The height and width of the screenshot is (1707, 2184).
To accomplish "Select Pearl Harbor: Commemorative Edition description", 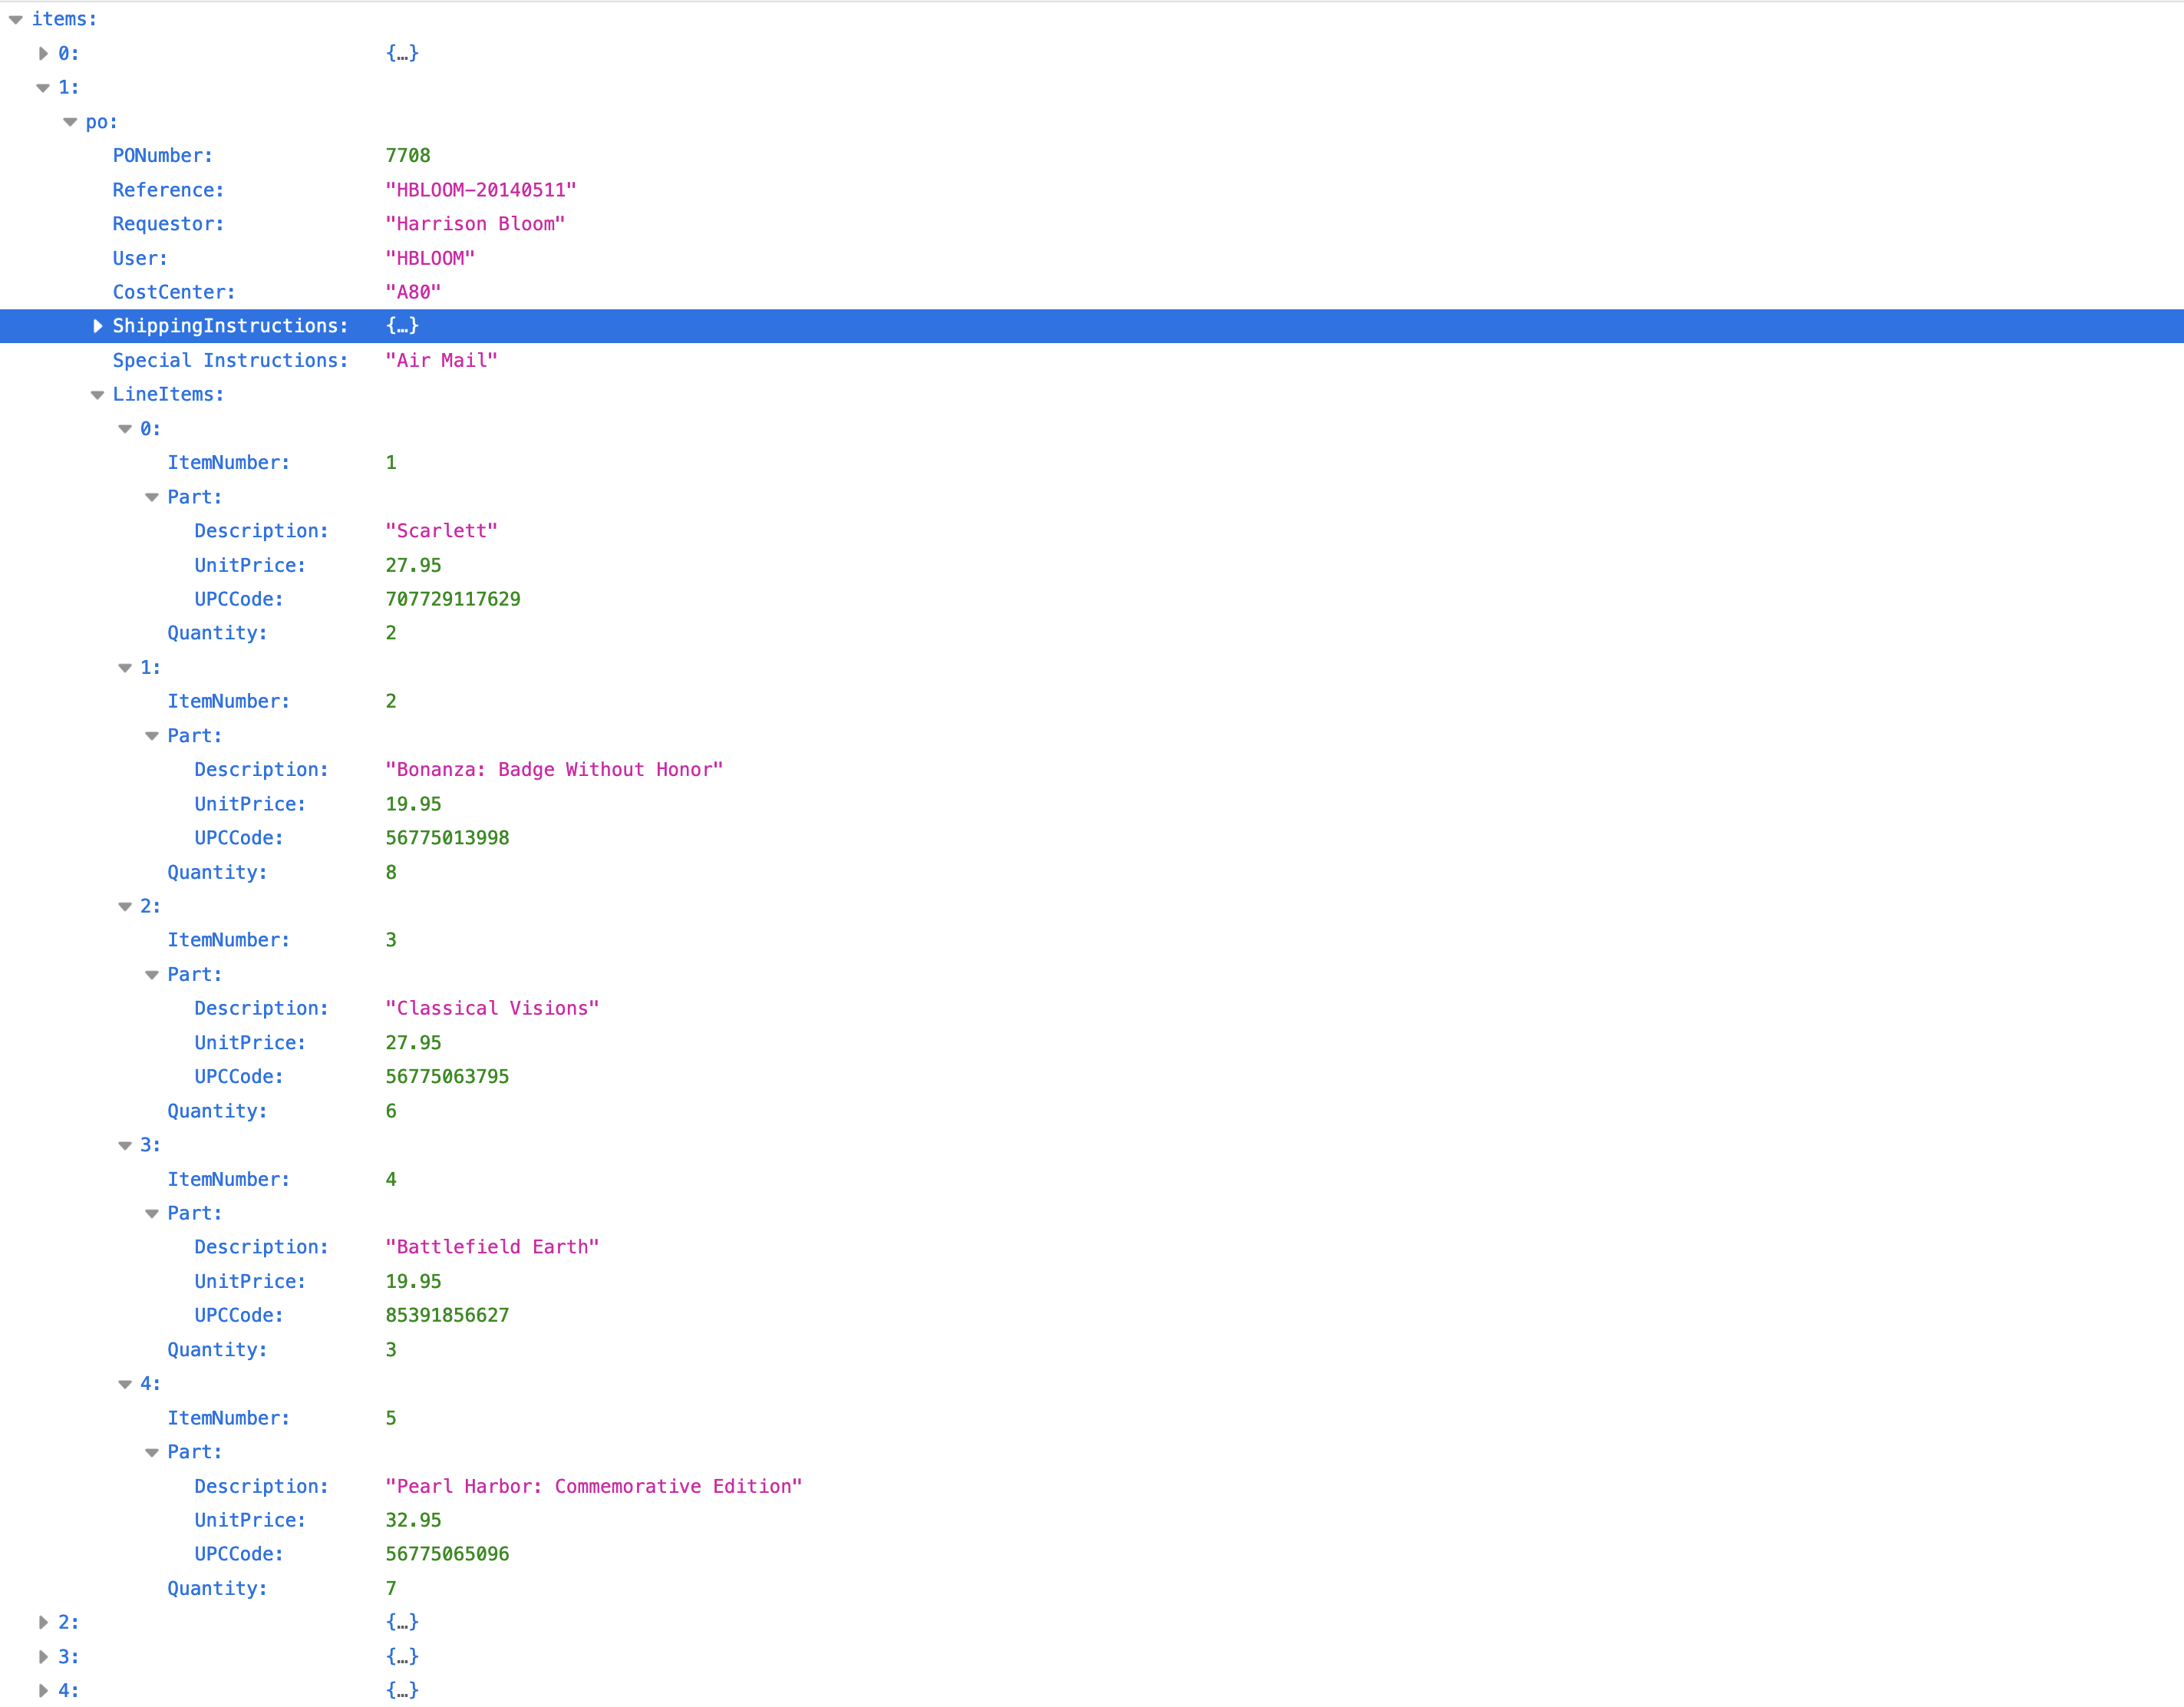I will click(594, 1487).
